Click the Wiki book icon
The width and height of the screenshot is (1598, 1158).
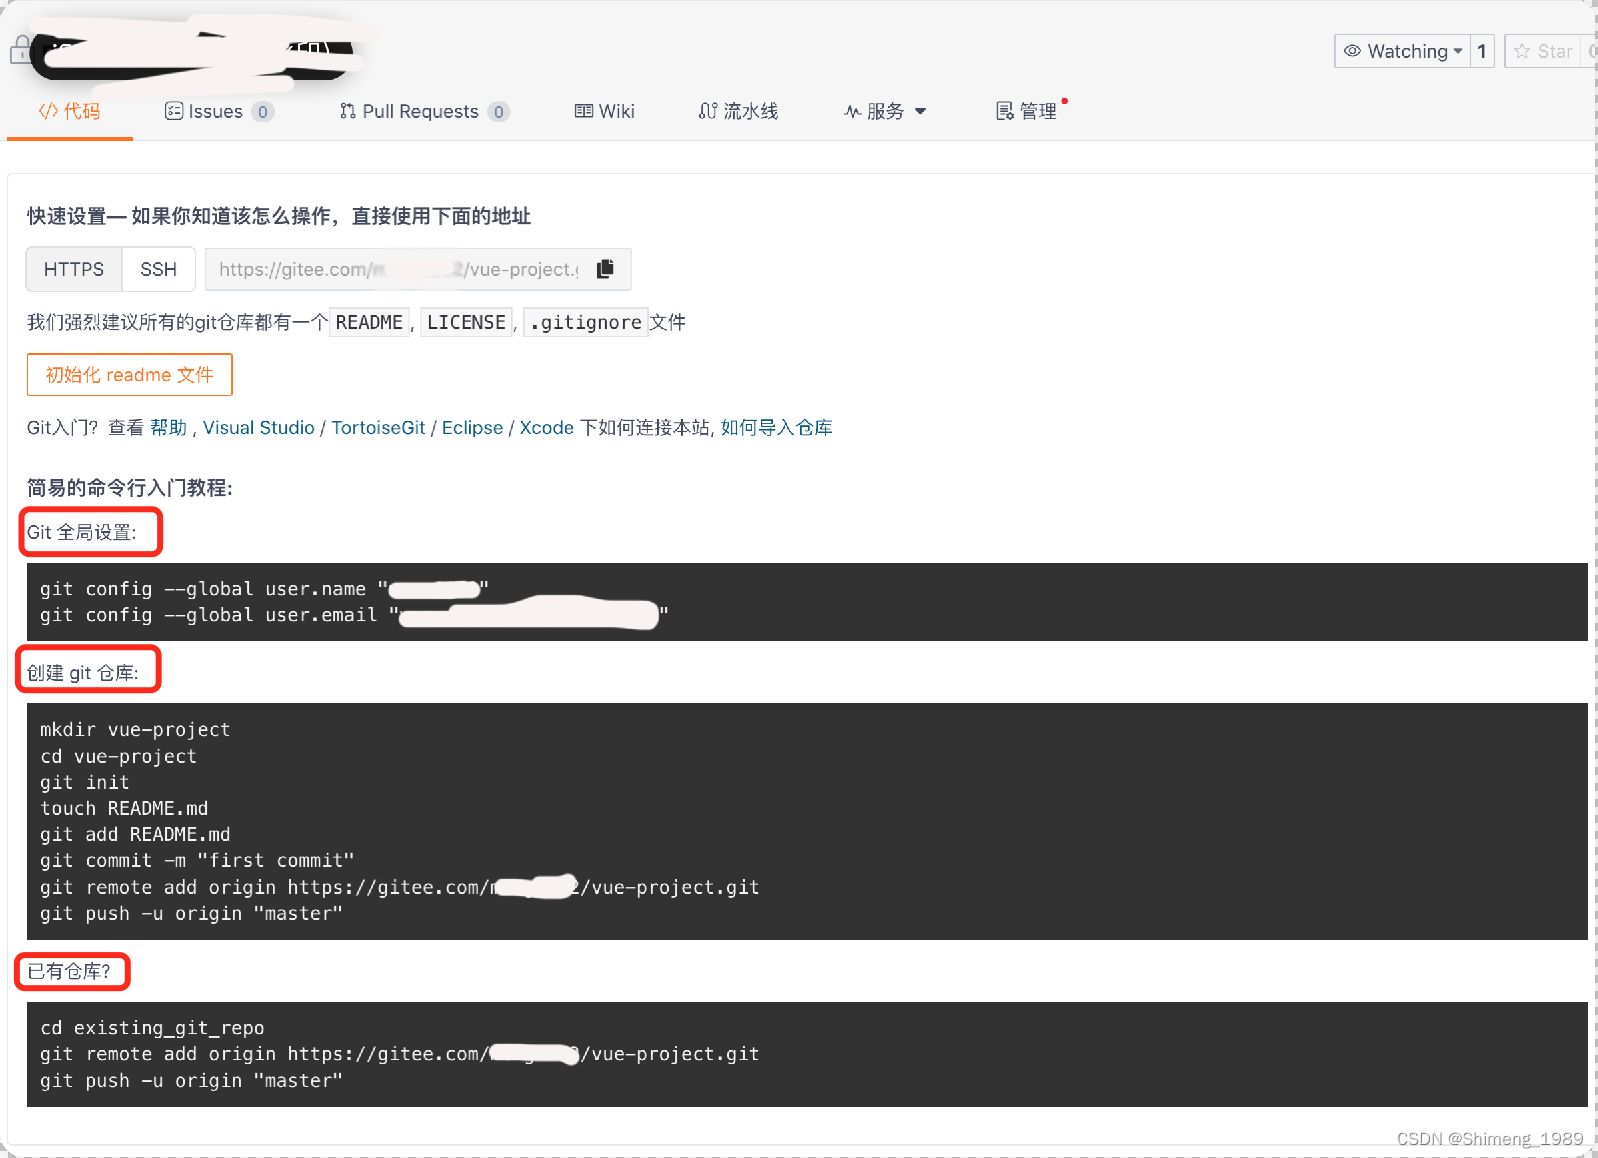pos(583,111)
